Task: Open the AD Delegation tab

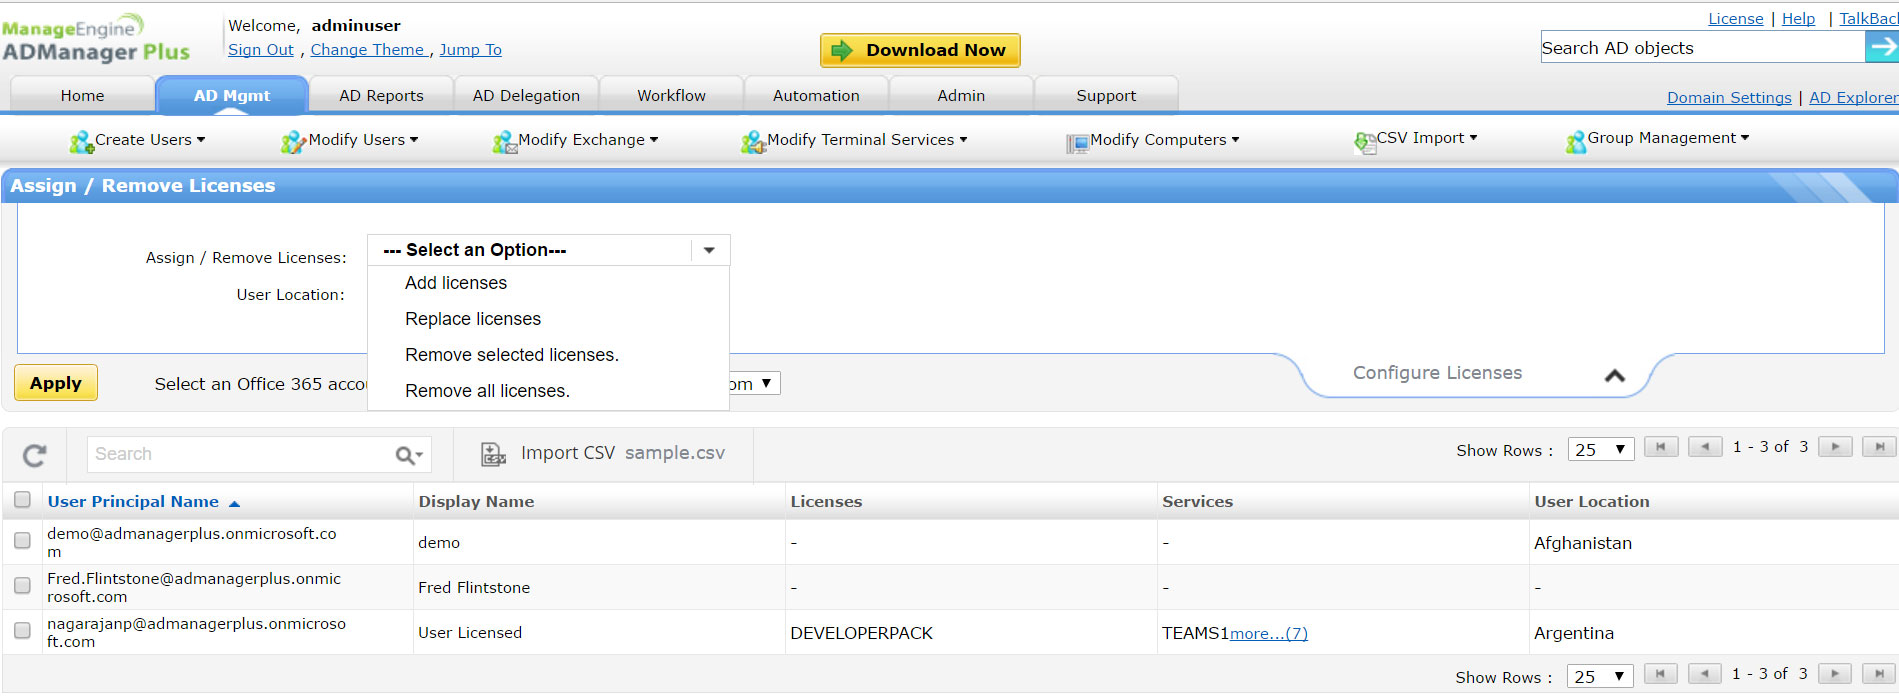Action: tap(526, 96)
